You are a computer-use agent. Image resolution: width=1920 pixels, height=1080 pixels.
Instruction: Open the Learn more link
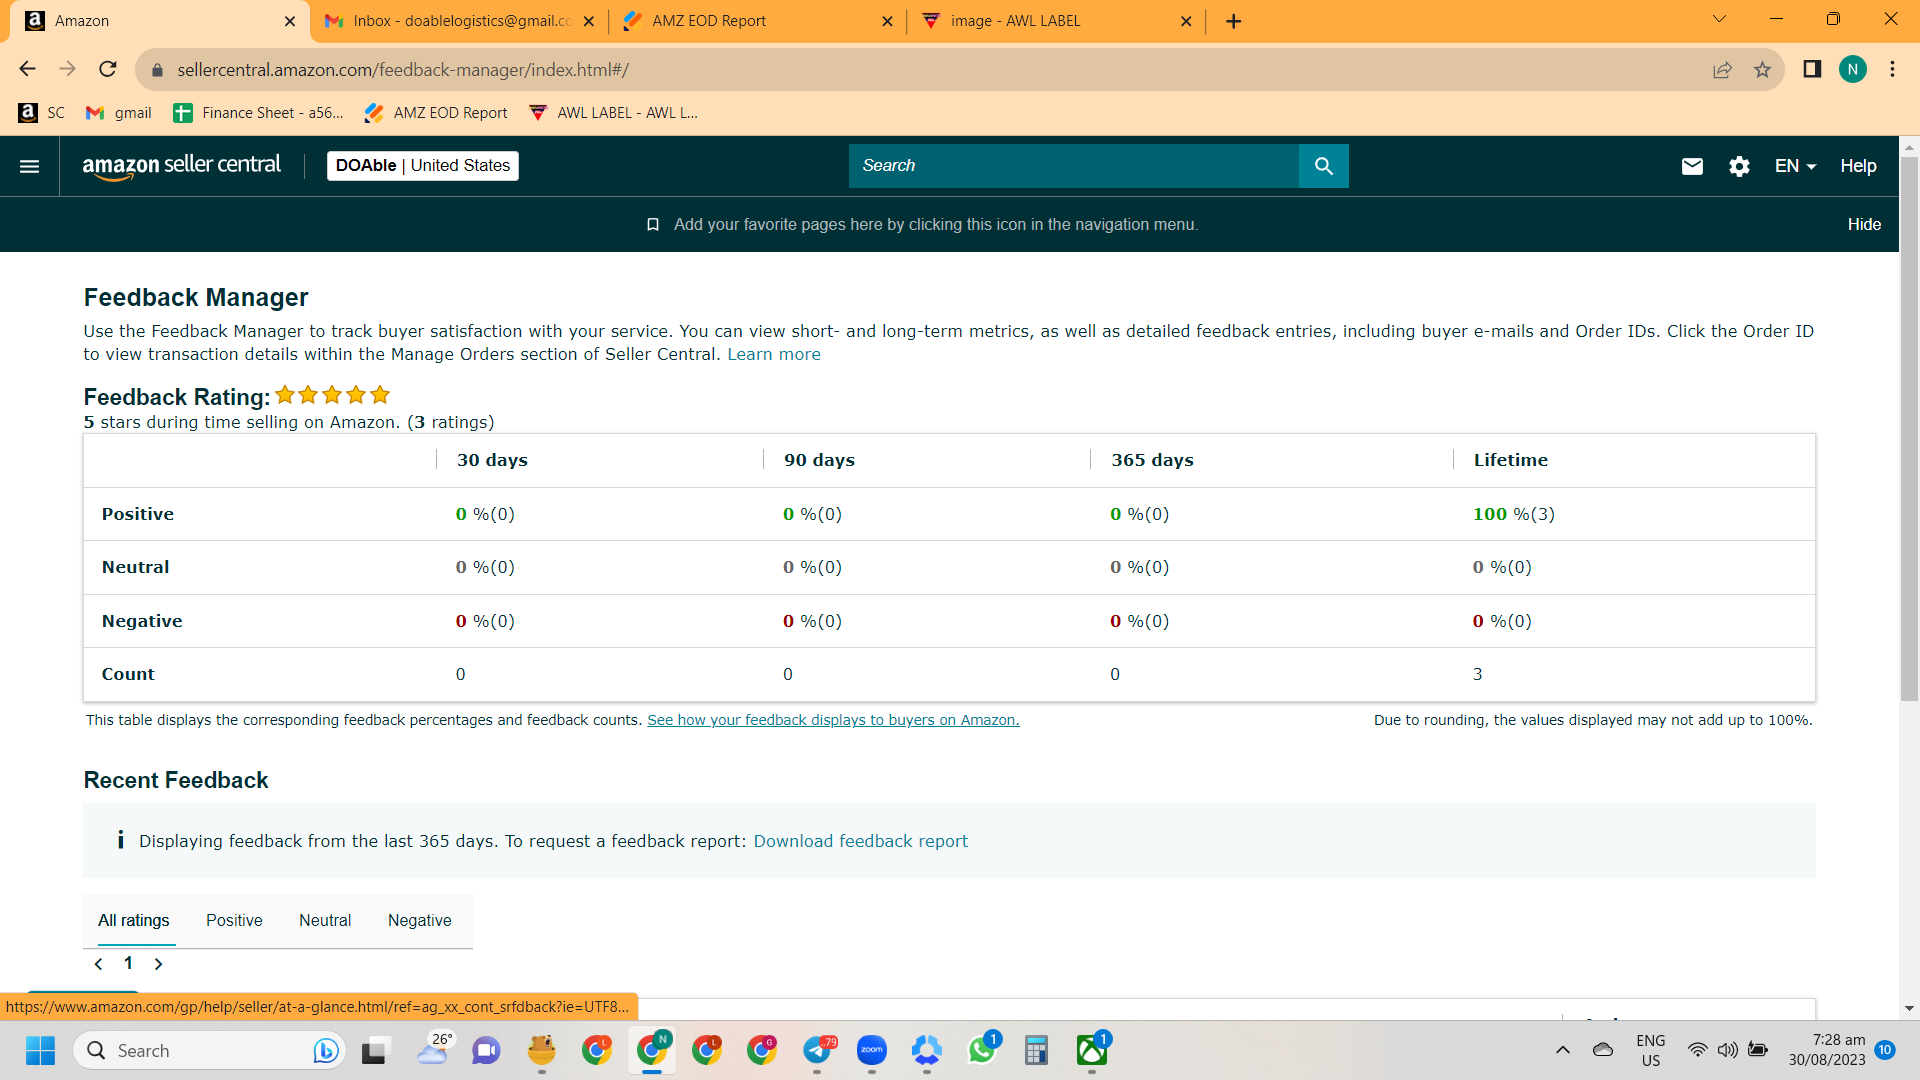pyautogui.click(x=774, y=354)
